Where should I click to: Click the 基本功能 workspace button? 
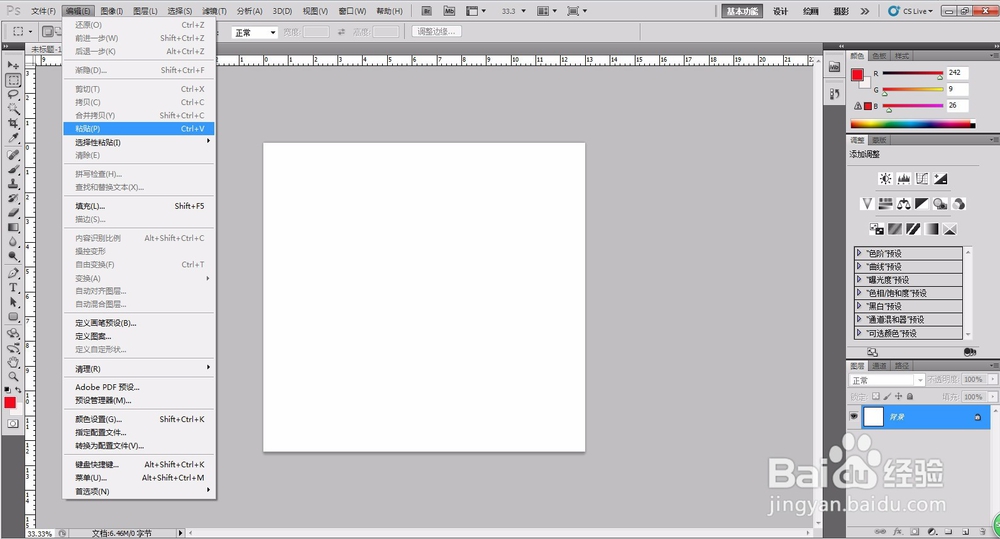(742, 11)
